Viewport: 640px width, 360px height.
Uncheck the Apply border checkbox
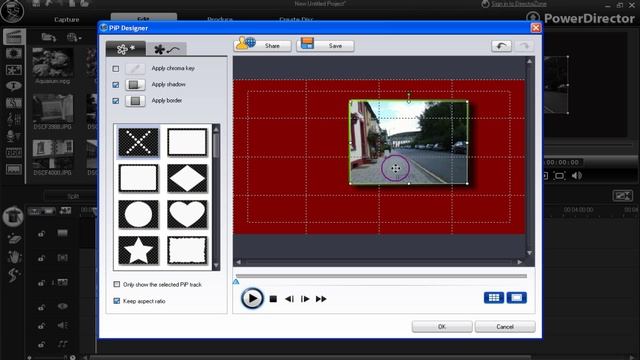[116, 100]
